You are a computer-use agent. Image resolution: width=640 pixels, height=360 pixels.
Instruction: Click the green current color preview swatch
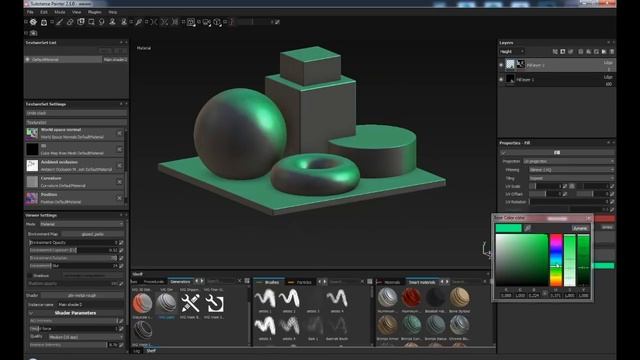509,228
